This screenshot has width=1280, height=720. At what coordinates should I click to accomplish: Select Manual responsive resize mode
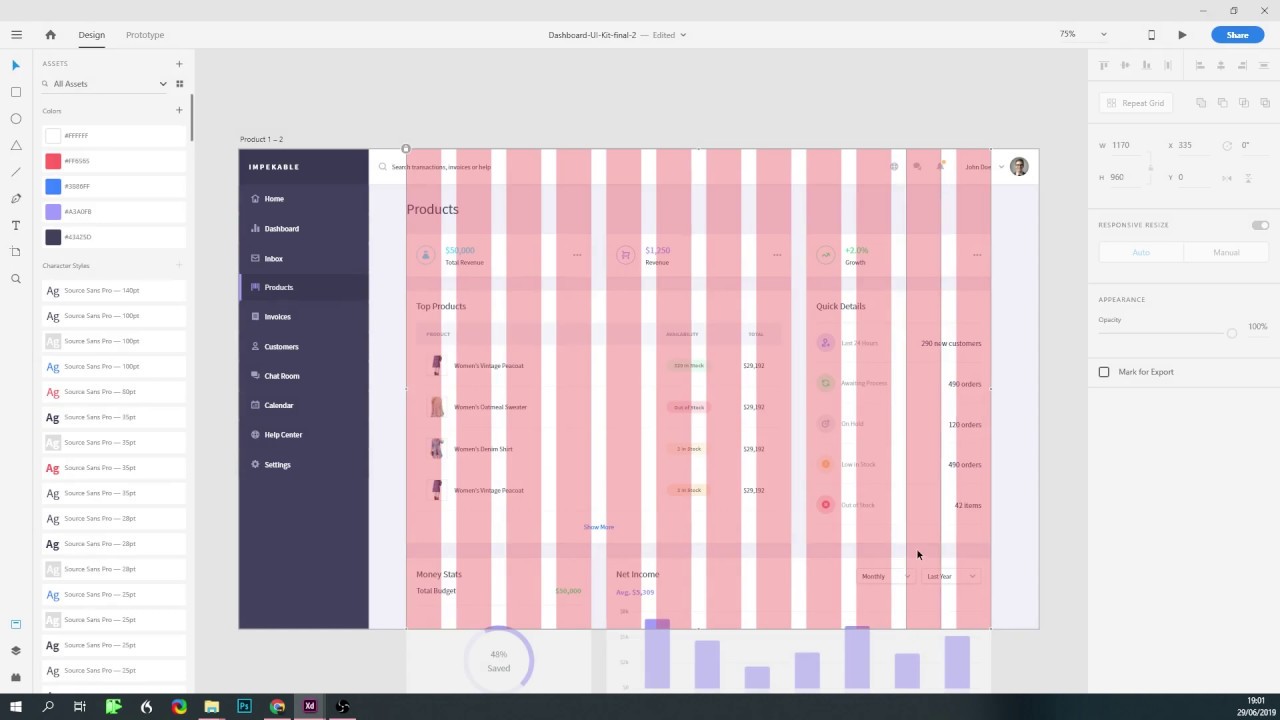1226,253
